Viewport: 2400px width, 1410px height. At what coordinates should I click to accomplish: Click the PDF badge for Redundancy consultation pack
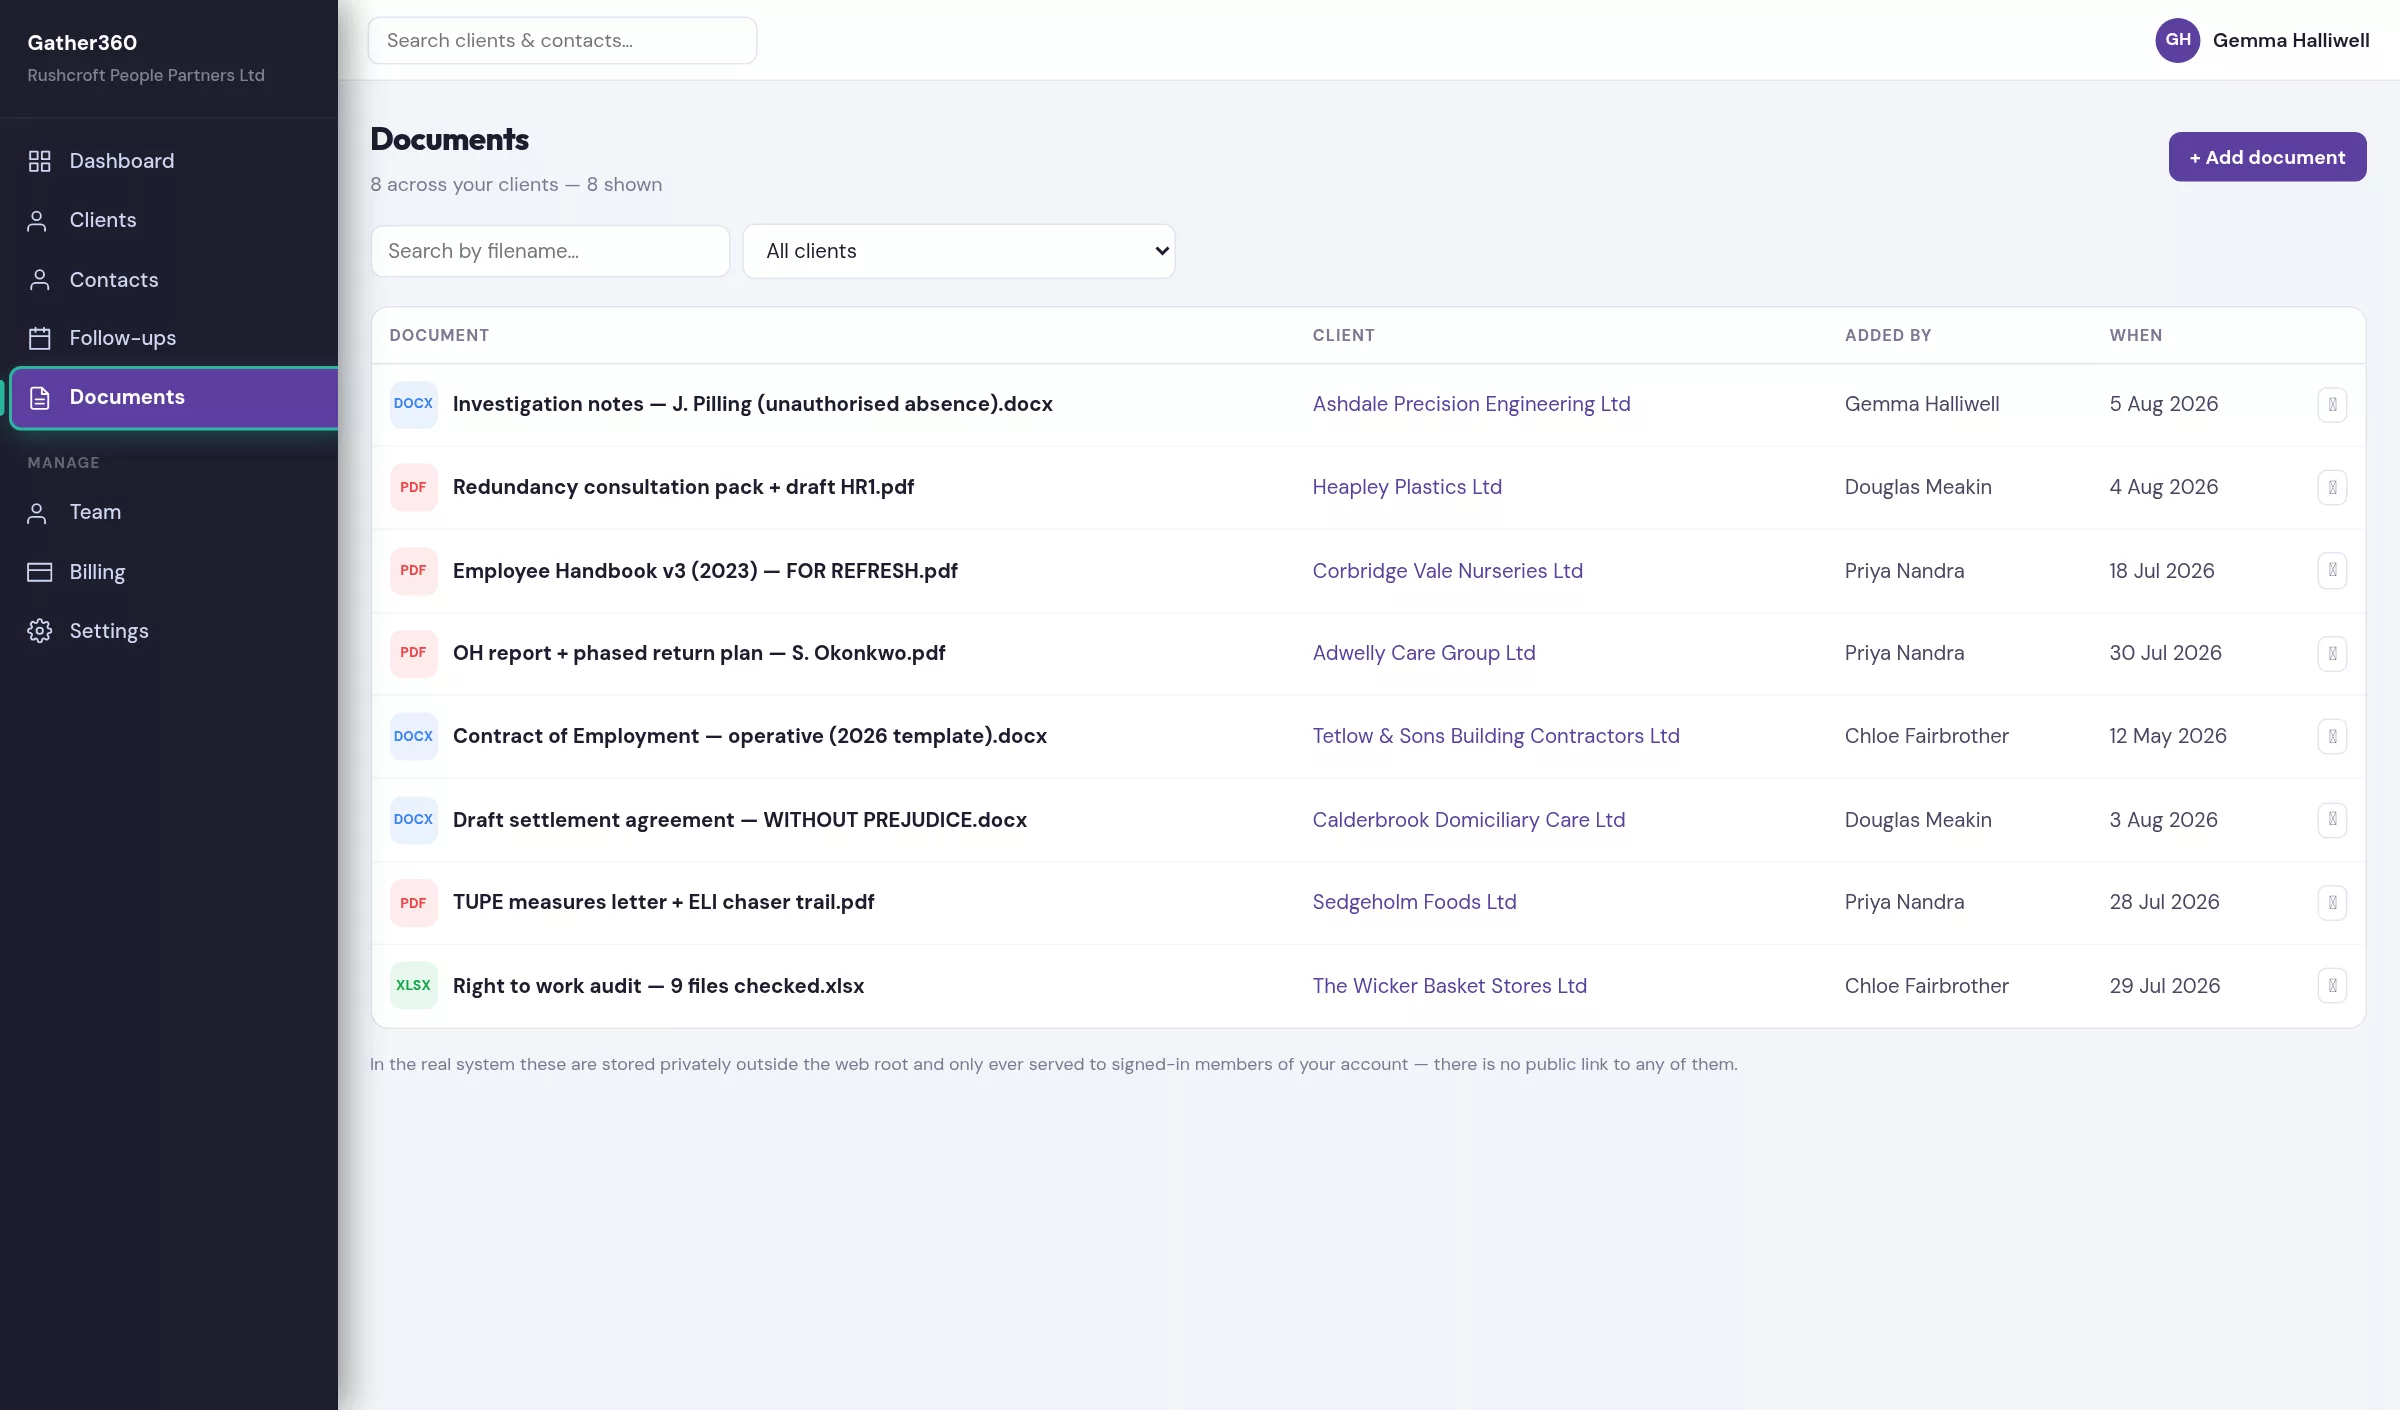tap(413, 487)
